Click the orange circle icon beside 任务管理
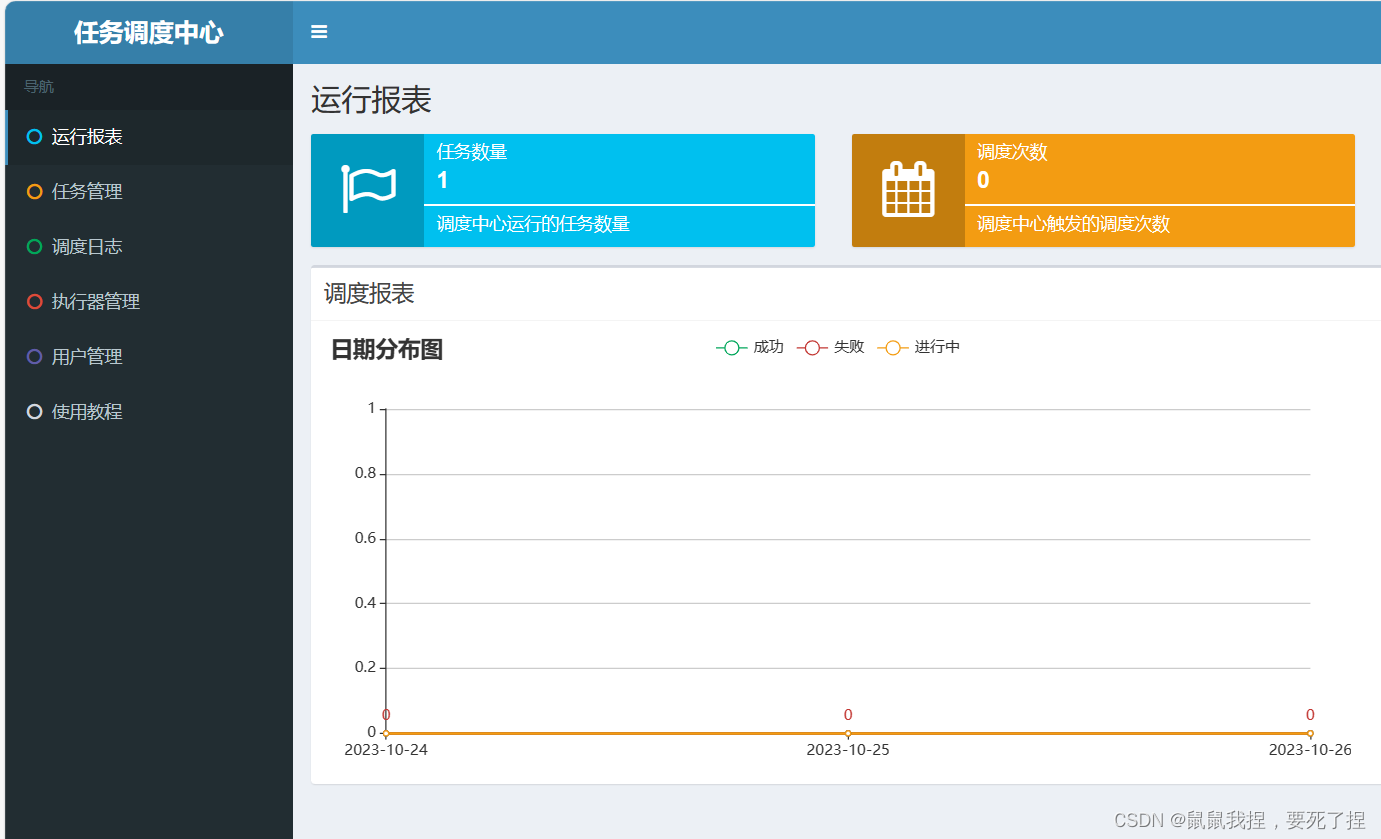 pos(35,192)
